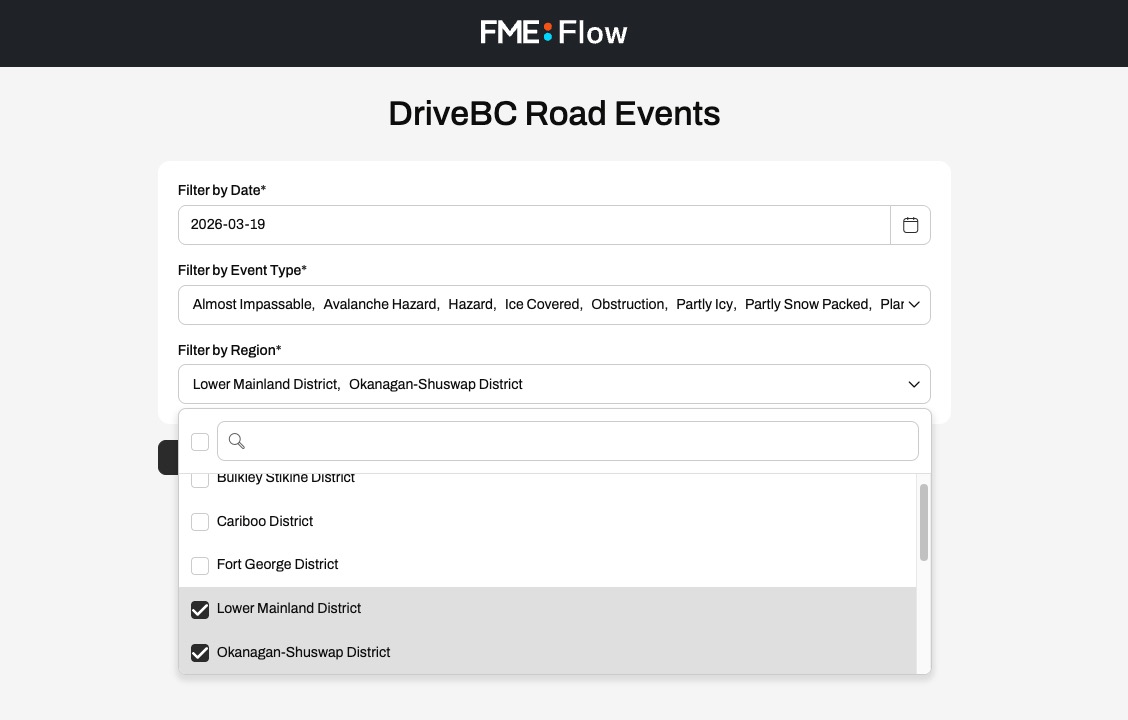Uncheck the Okanagan-Shuswap District checkbox
1128x720 pixels.
pos(200,652)
